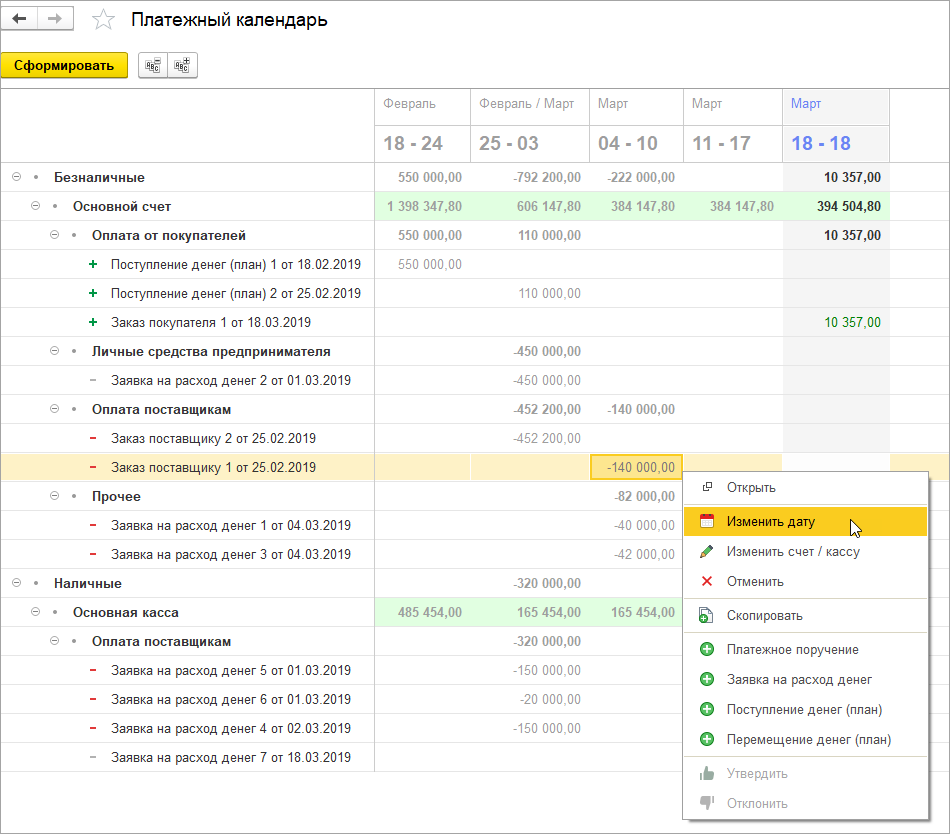Select Изменить счет / кассу menu entry
The height and width of the screenshot is (834, 950).
tap(792, 551)
